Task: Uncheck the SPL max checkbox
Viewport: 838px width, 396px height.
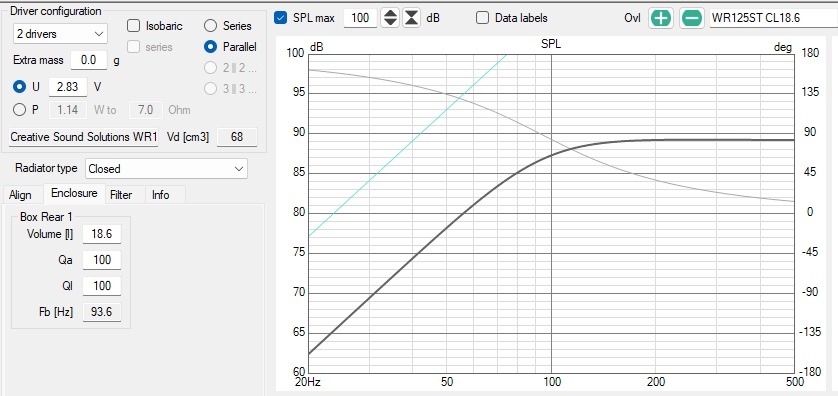Action: [281, 18]
